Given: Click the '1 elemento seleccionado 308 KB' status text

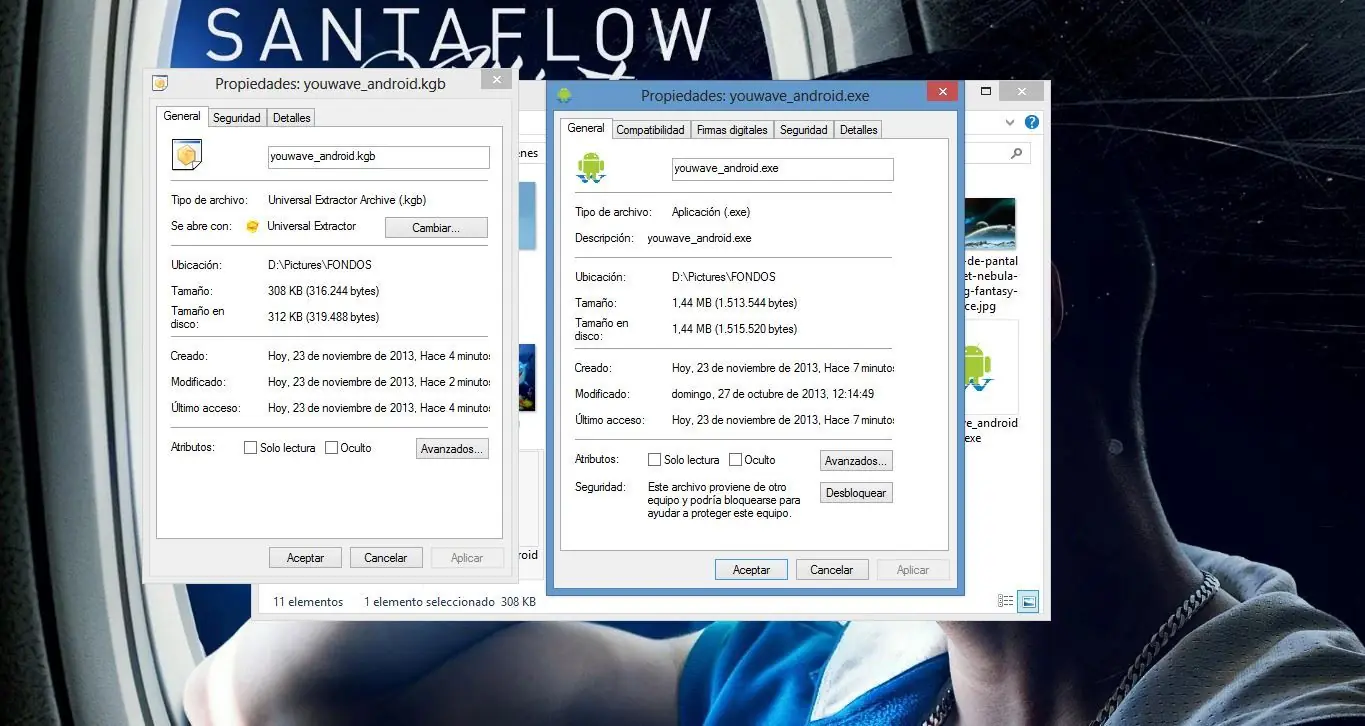Looking at the screenshot, I should pyautogui.click(x=450, y=602).
